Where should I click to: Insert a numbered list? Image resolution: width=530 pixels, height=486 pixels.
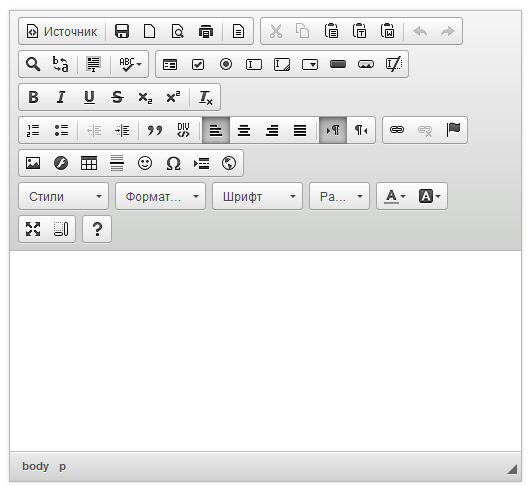pyautogui.click(x=33, y=130)
